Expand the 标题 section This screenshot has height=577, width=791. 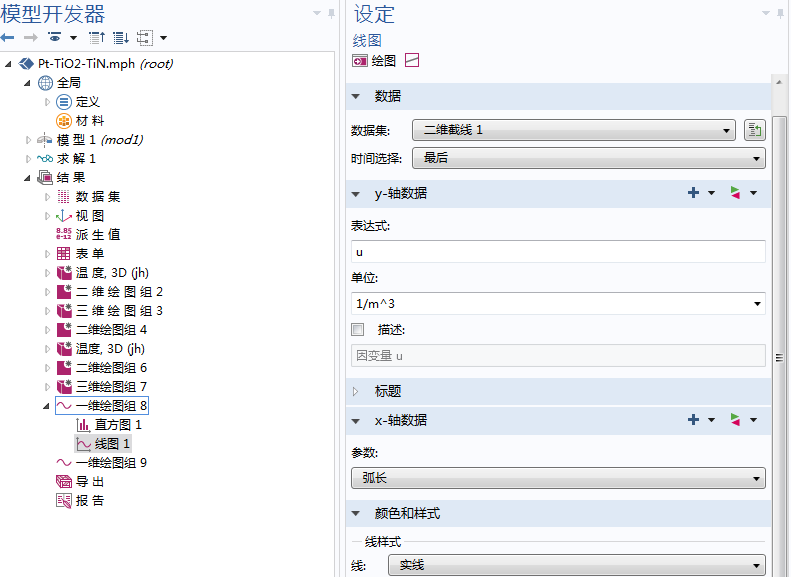[356, 391]
